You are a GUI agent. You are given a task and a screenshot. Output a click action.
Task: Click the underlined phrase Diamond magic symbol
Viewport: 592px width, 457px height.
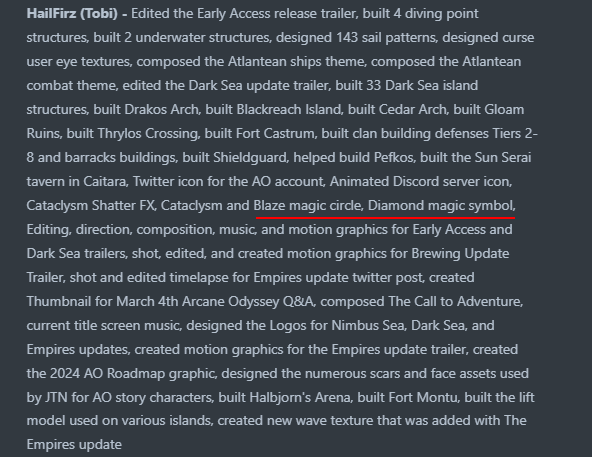tap(441, 205)
